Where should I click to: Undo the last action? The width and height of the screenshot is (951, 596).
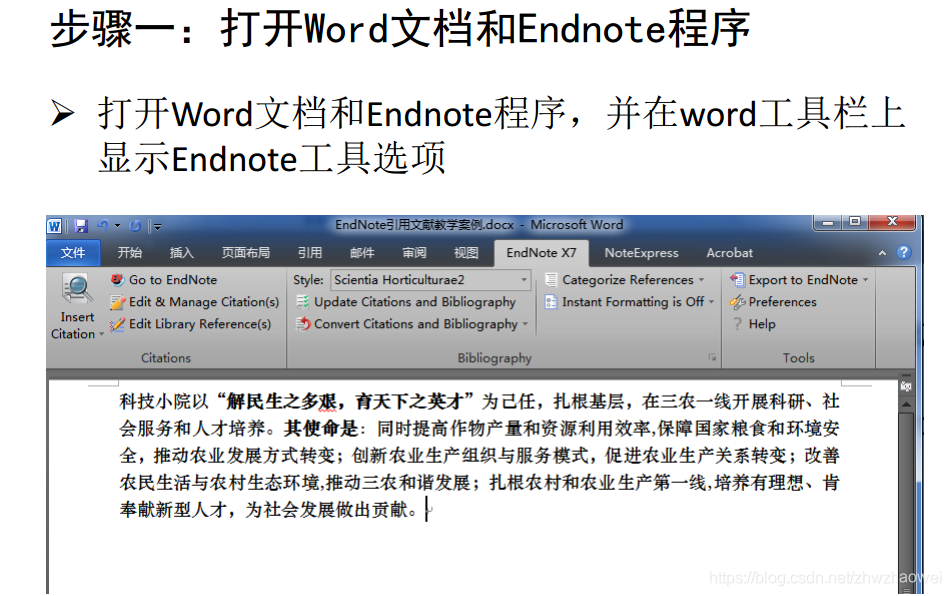click(x=102, y=226)
